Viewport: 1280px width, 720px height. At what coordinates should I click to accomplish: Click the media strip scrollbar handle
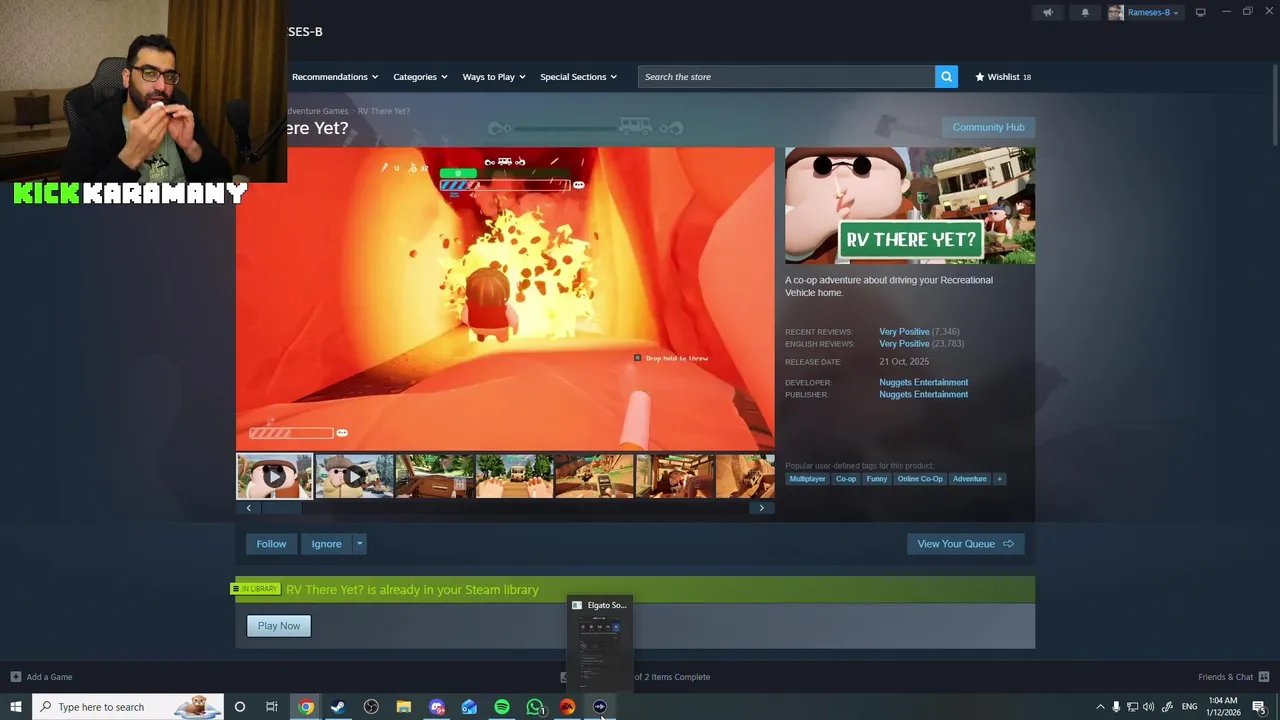click(x=282, y=508)
